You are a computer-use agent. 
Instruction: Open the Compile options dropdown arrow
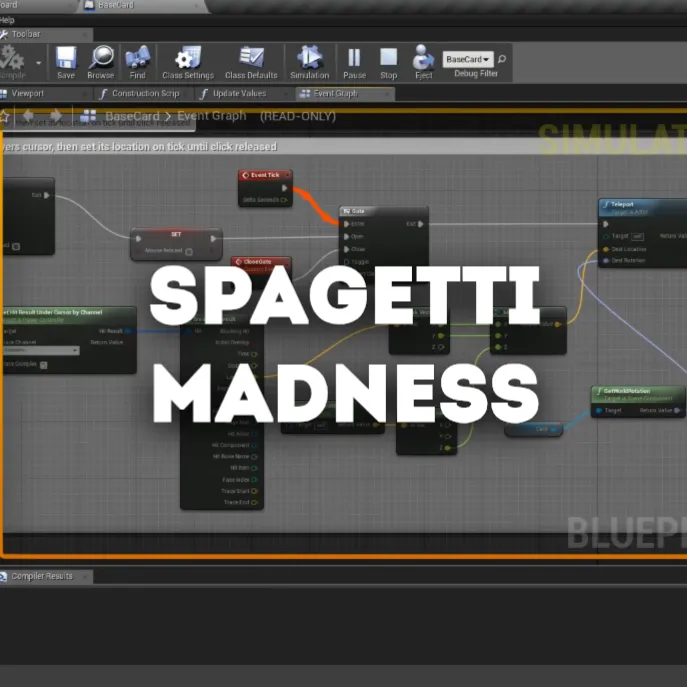(39, 63)
